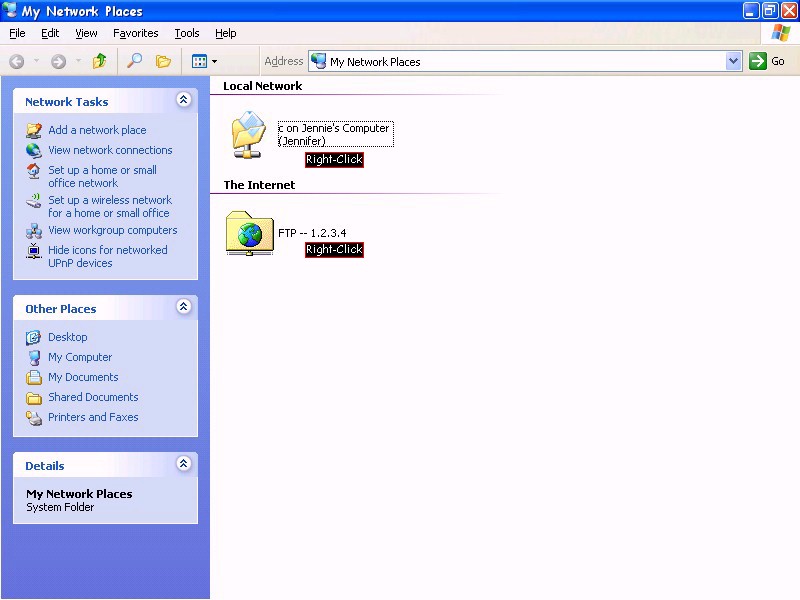Click The Internet group header
Viewport: 800px width, 600px height.
click(259, 185)
